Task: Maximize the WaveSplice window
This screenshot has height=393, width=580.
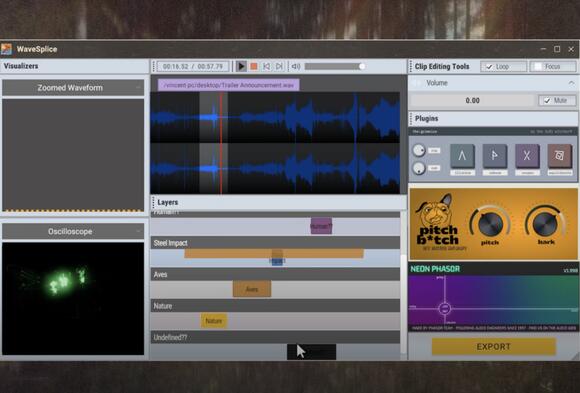Action: point(557,49)
